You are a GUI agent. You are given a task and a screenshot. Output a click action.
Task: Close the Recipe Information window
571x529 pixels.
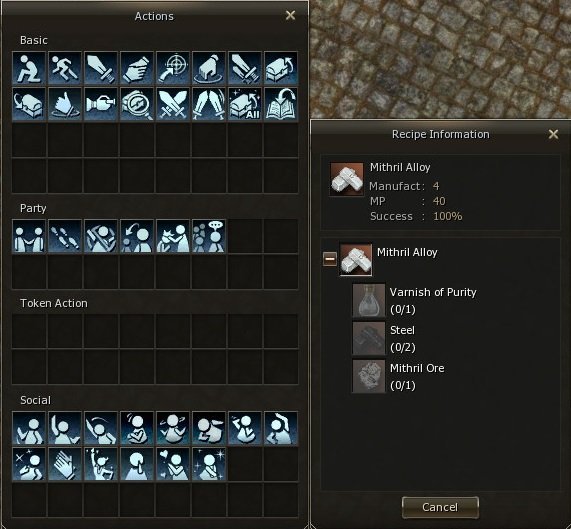[x=553, y=134]
